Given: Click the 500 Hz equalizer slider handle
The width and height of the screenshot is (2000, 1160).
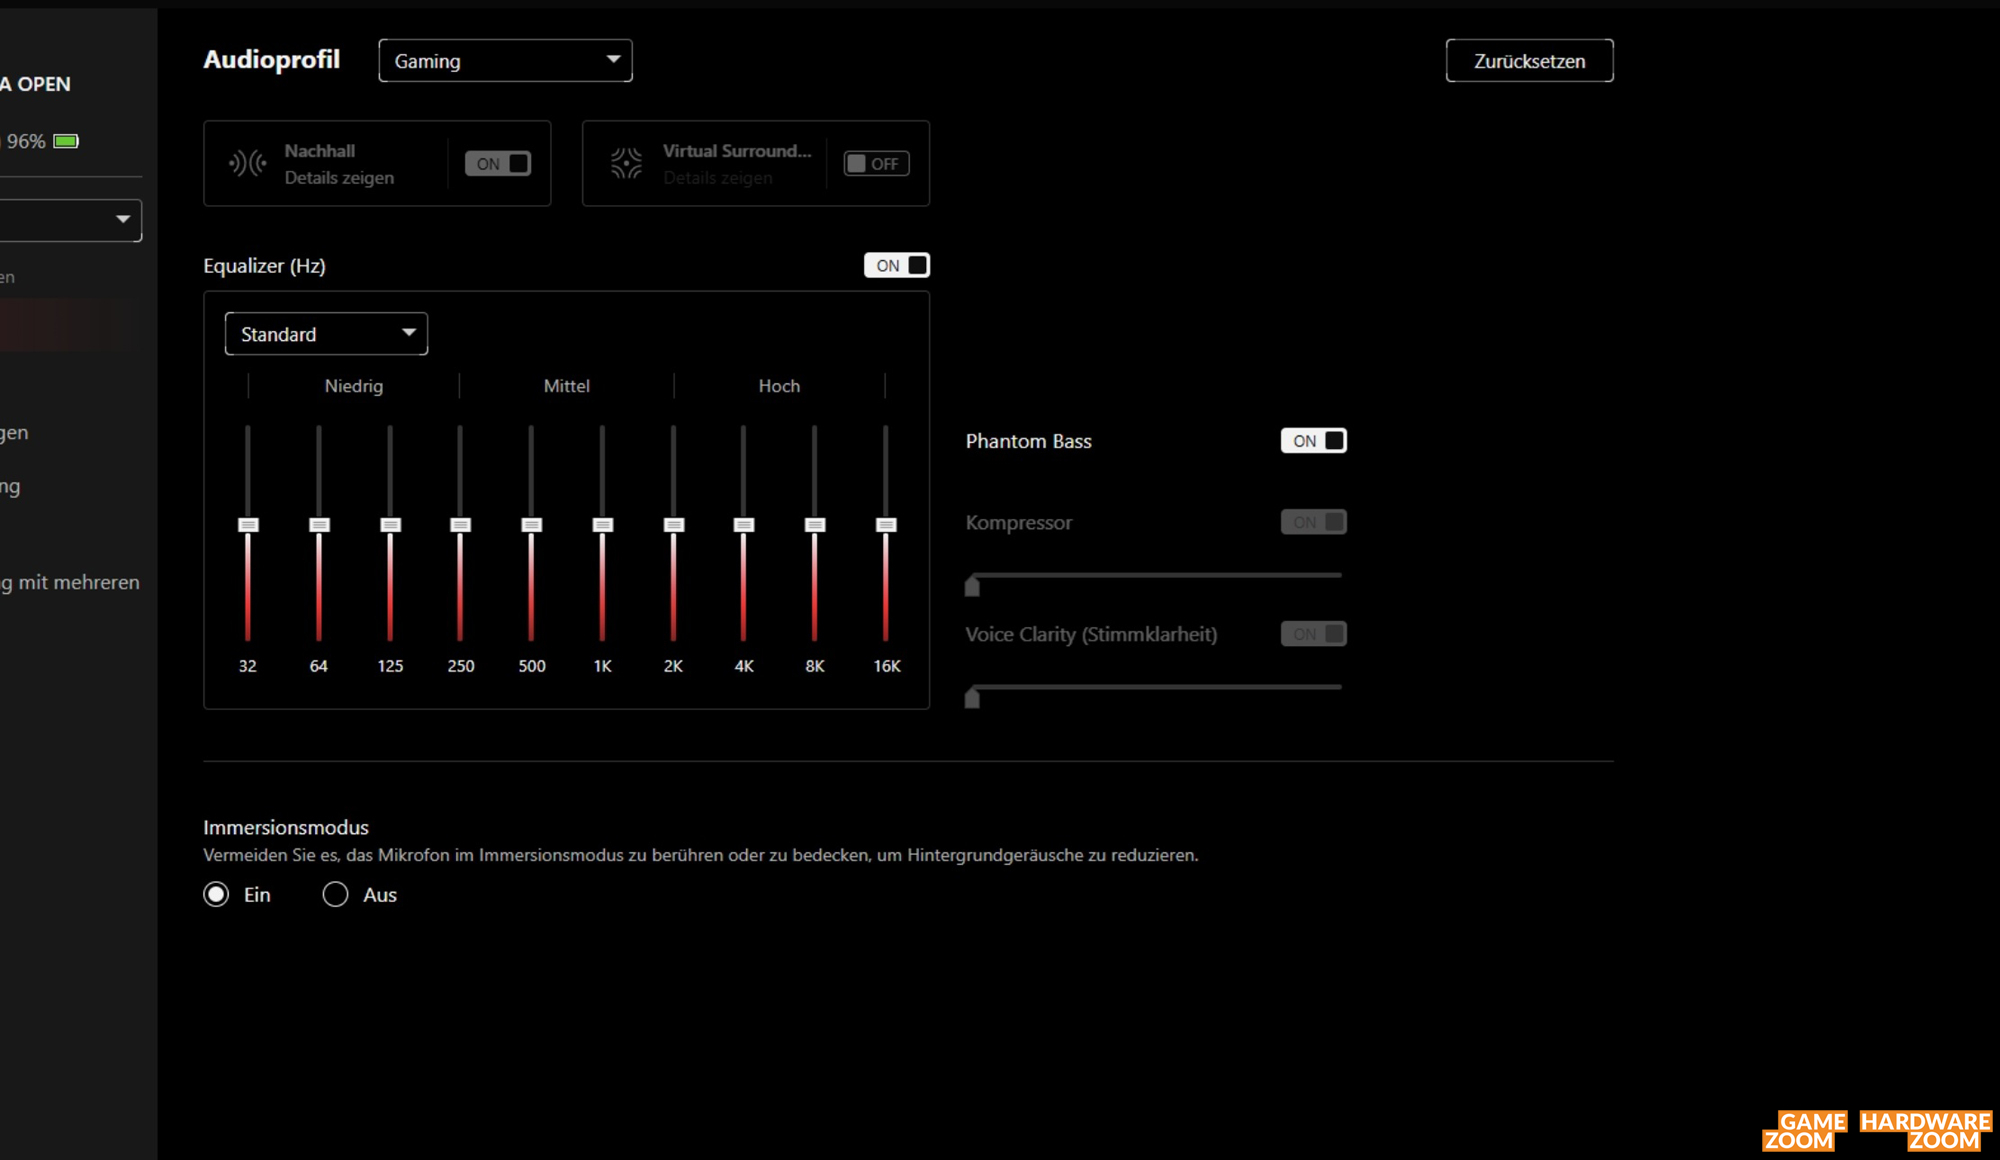Looking at the screenshot, I should 532,525.
